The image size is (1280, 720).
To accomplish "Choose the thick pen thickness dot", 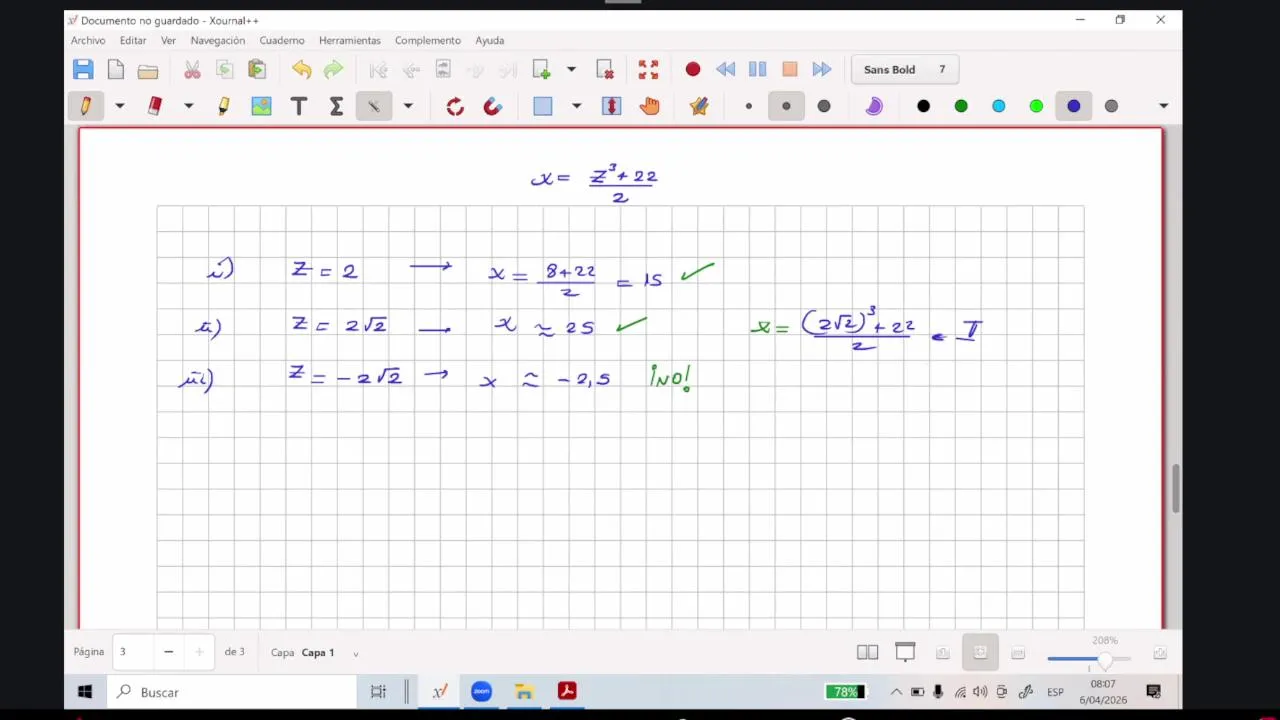I will (x=824, y=106).
